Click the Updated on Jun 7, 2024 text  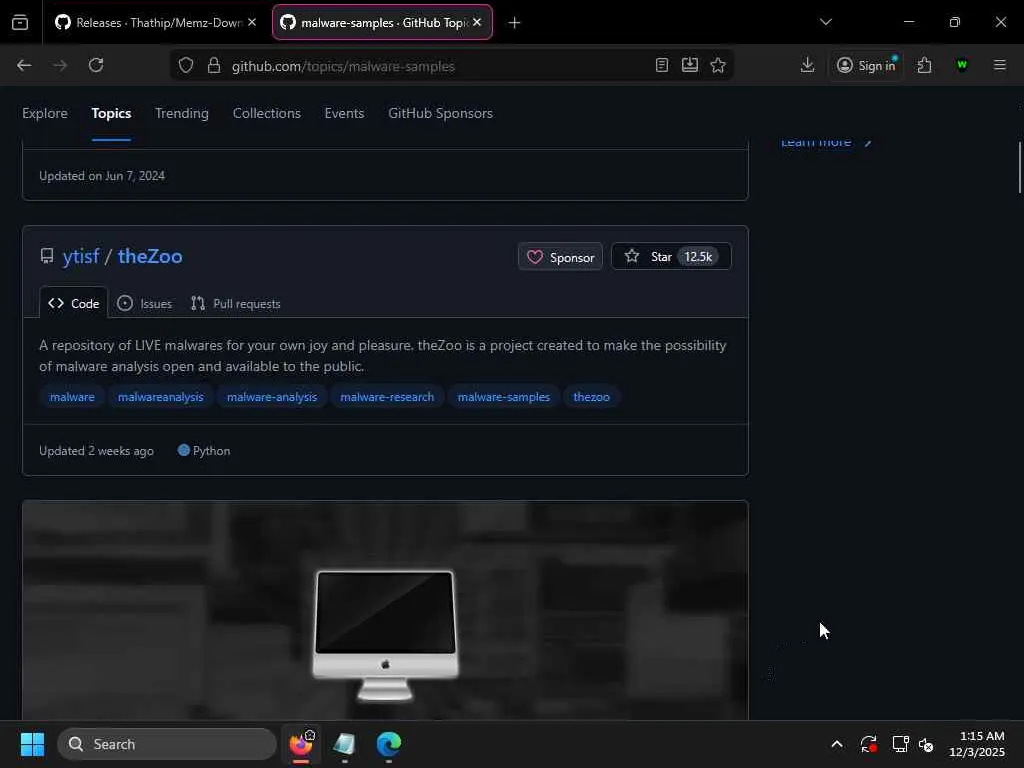coord(102,176)
